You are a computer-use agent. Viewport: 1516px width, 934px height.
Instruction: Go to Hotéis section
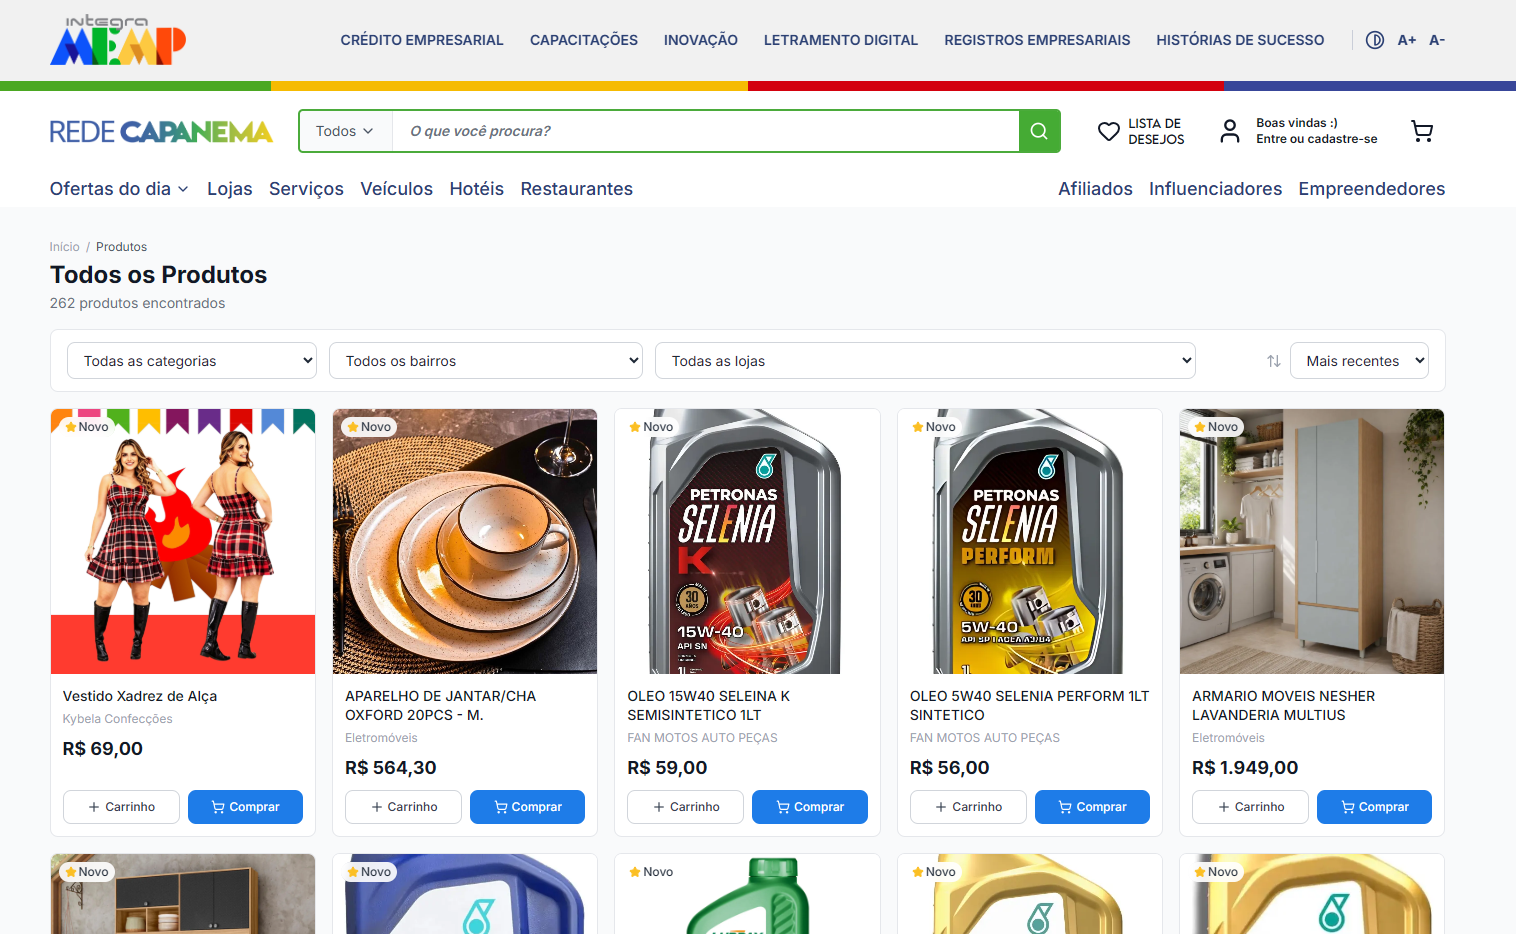click(x=477, y=189)
